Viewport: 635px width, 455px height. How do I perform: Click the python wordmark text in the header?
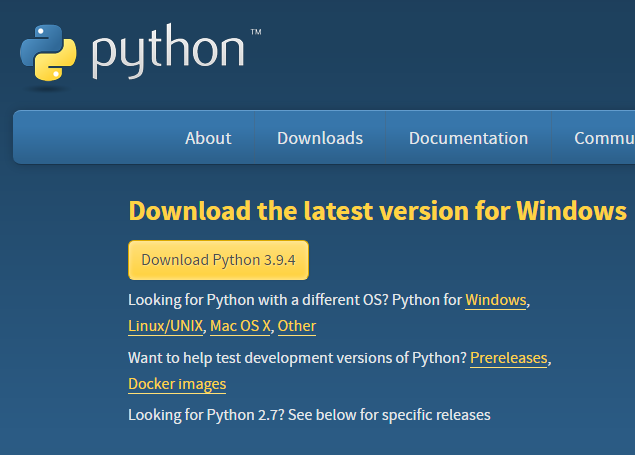pos(168,51)
